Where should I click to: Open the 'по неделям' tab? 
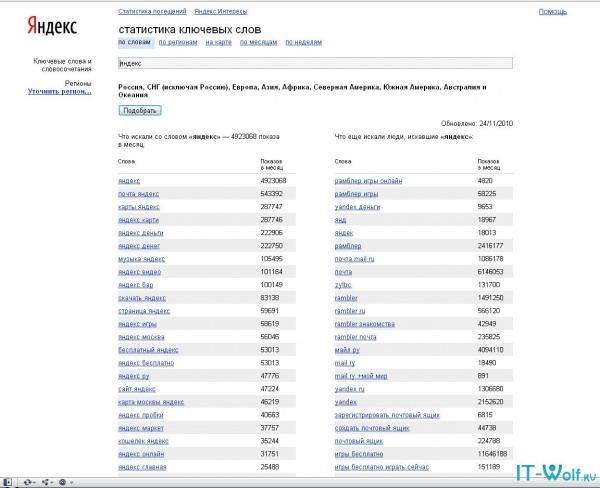[303, 42]
